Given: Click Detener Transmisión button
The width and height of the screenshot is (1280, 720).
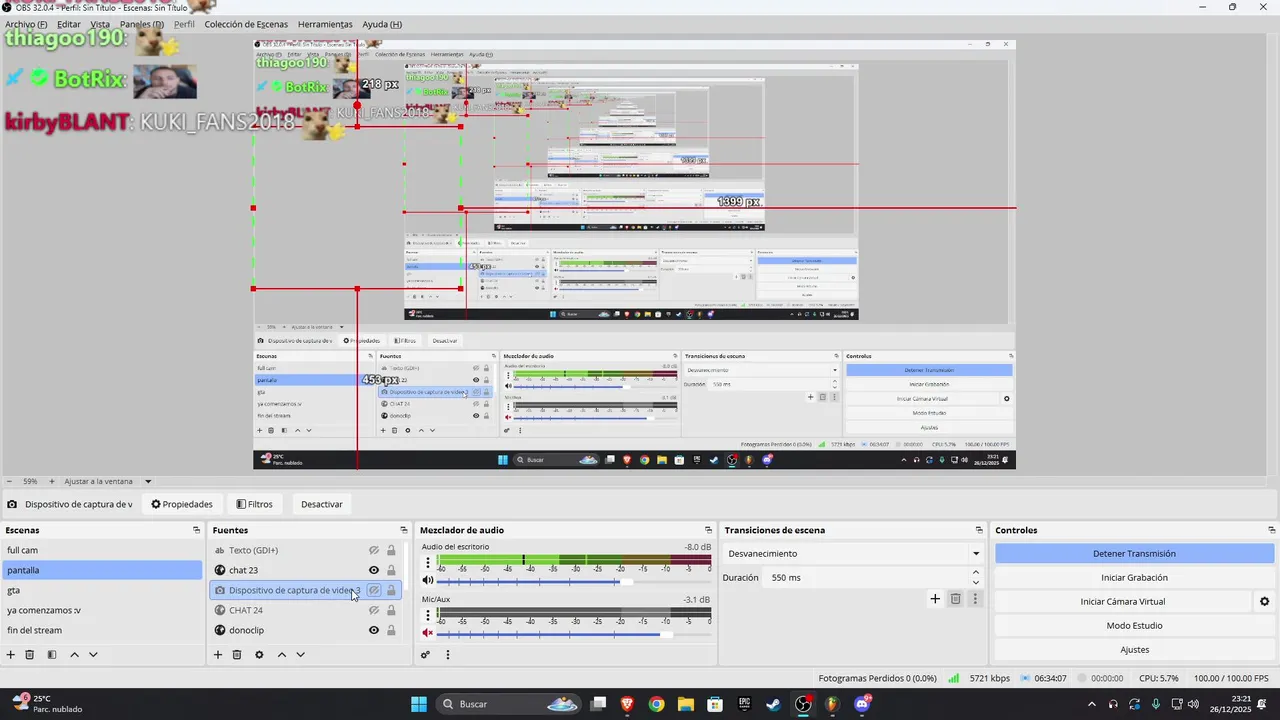Looking at the screenshot, I should [1134, 553].
